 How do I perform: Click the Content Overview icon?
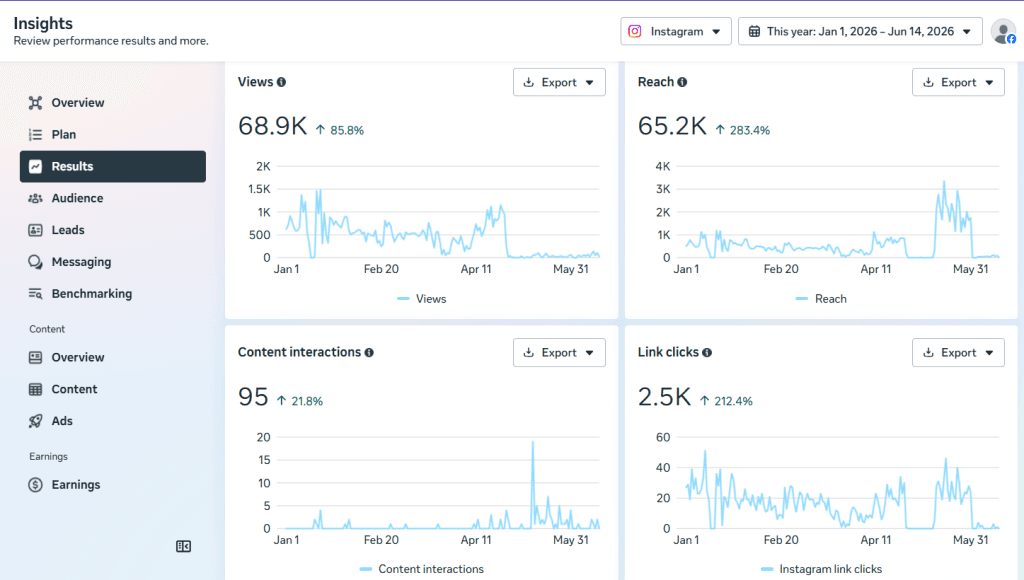tap(35, 357)
